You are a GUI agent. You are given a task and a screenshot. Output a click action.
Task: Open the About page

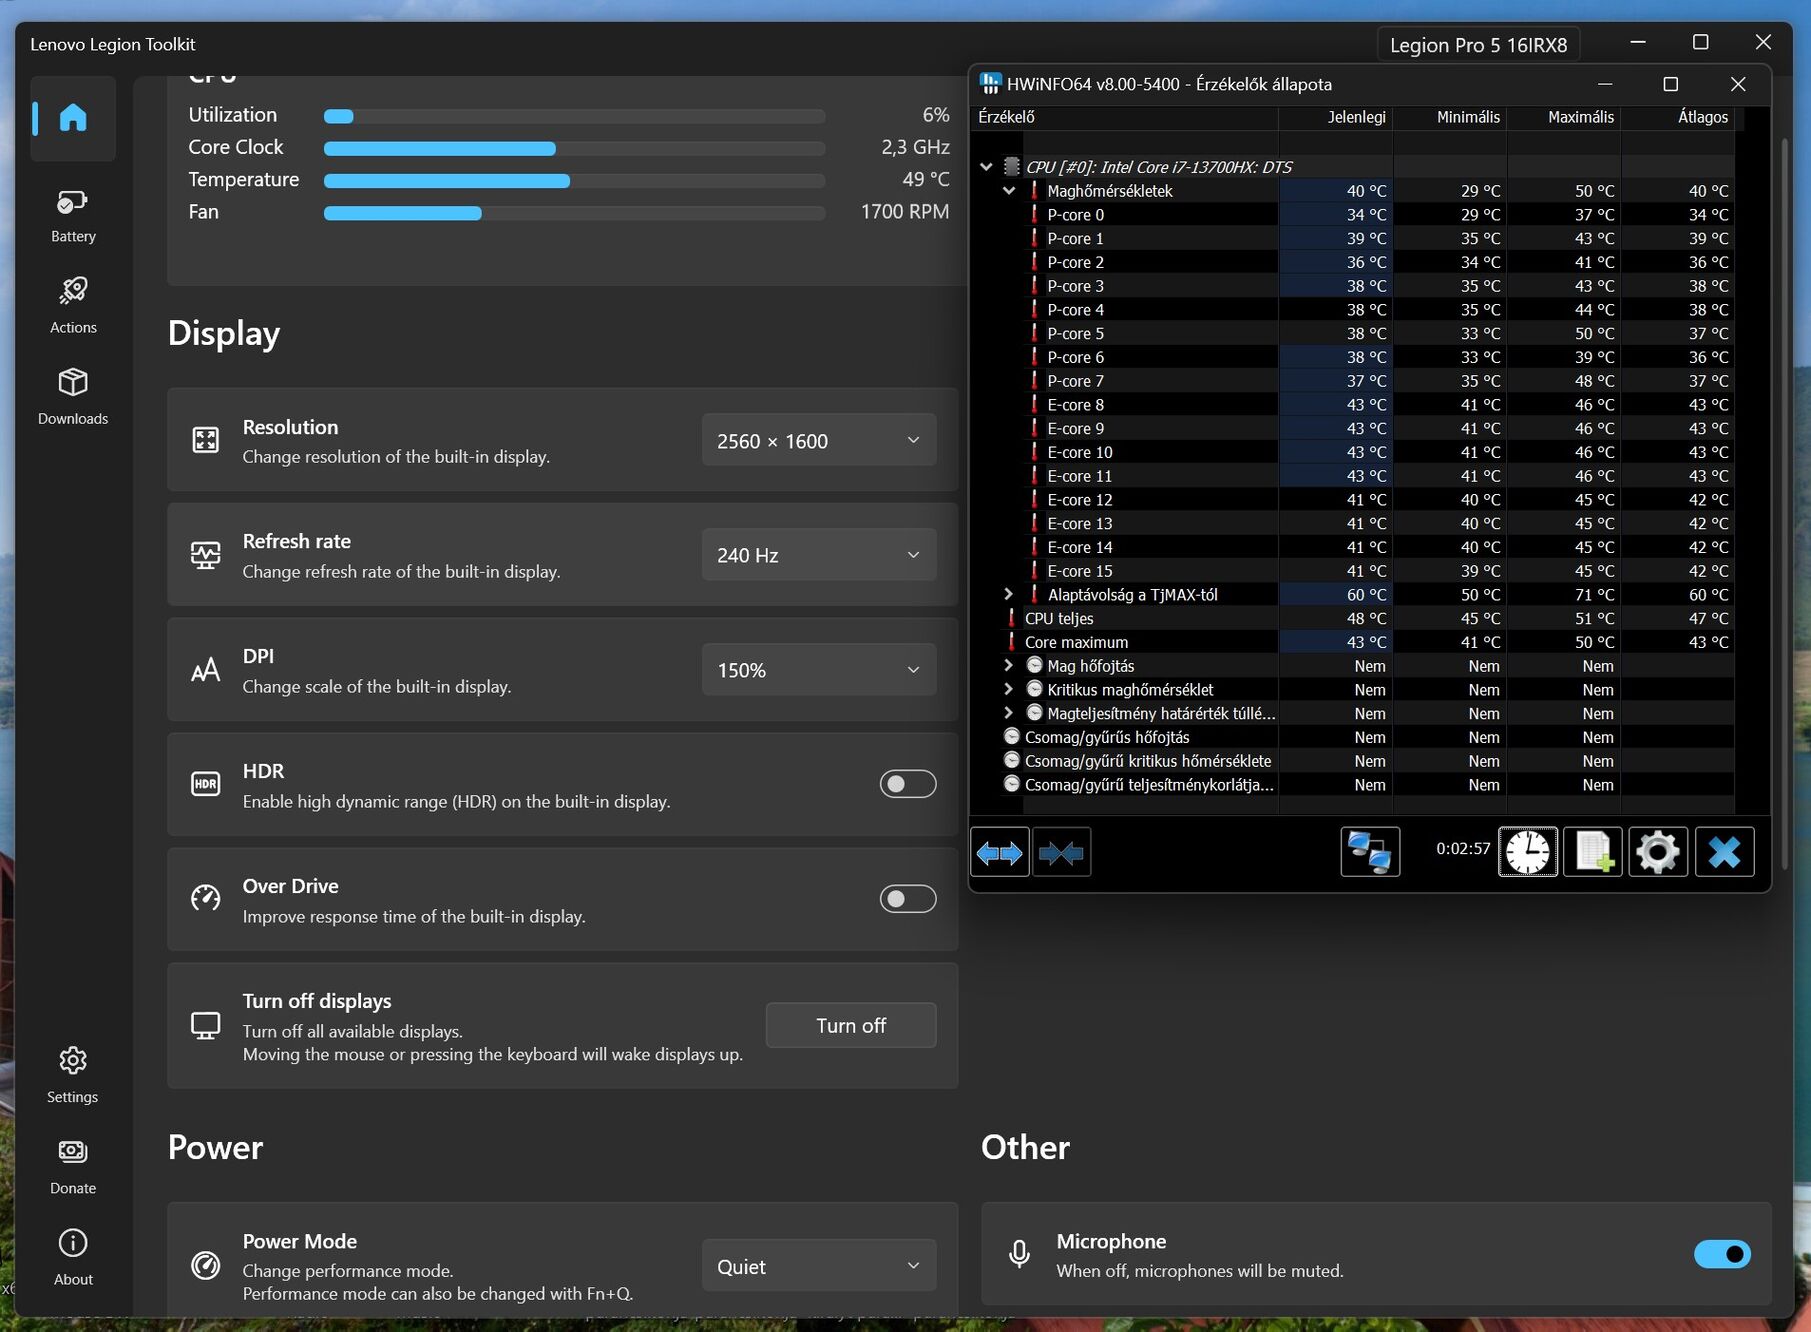pos(73,1258)
